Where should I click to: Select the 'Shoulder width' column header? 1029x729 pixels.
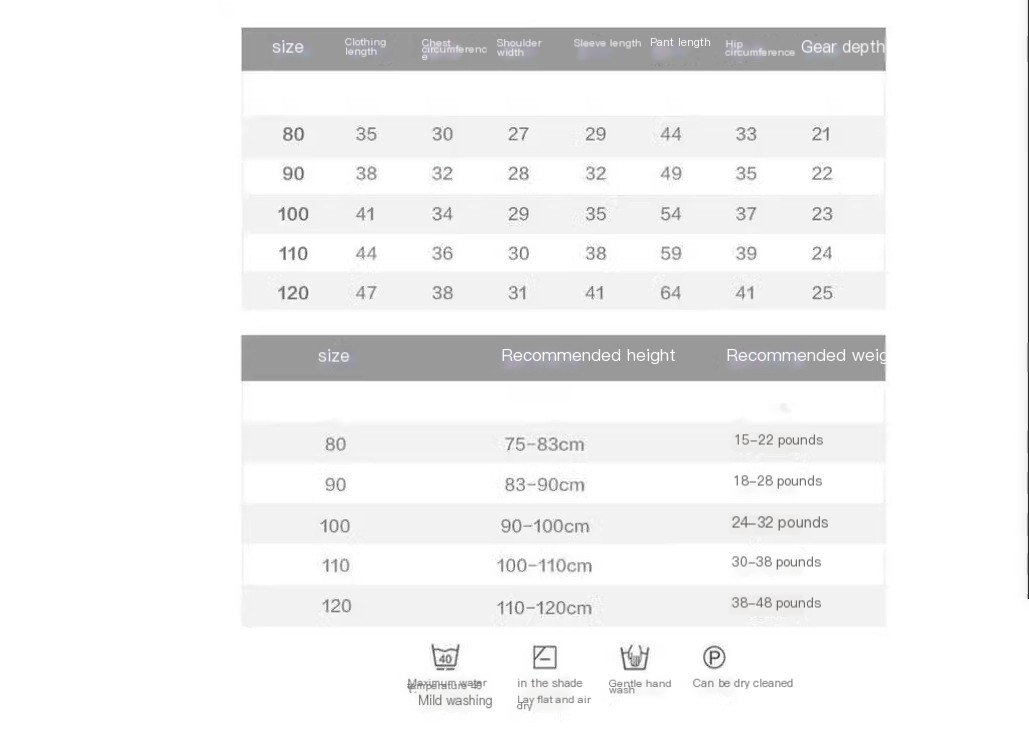pos(518,47)
